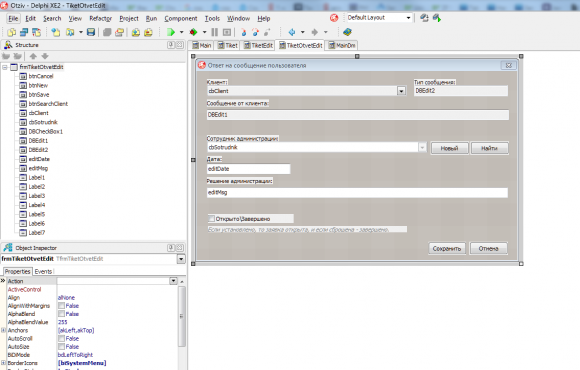The width and height of the screenshot is (580, 370).
Task: Open Run button dropdown arrow
Action: [x=181, y=32]
